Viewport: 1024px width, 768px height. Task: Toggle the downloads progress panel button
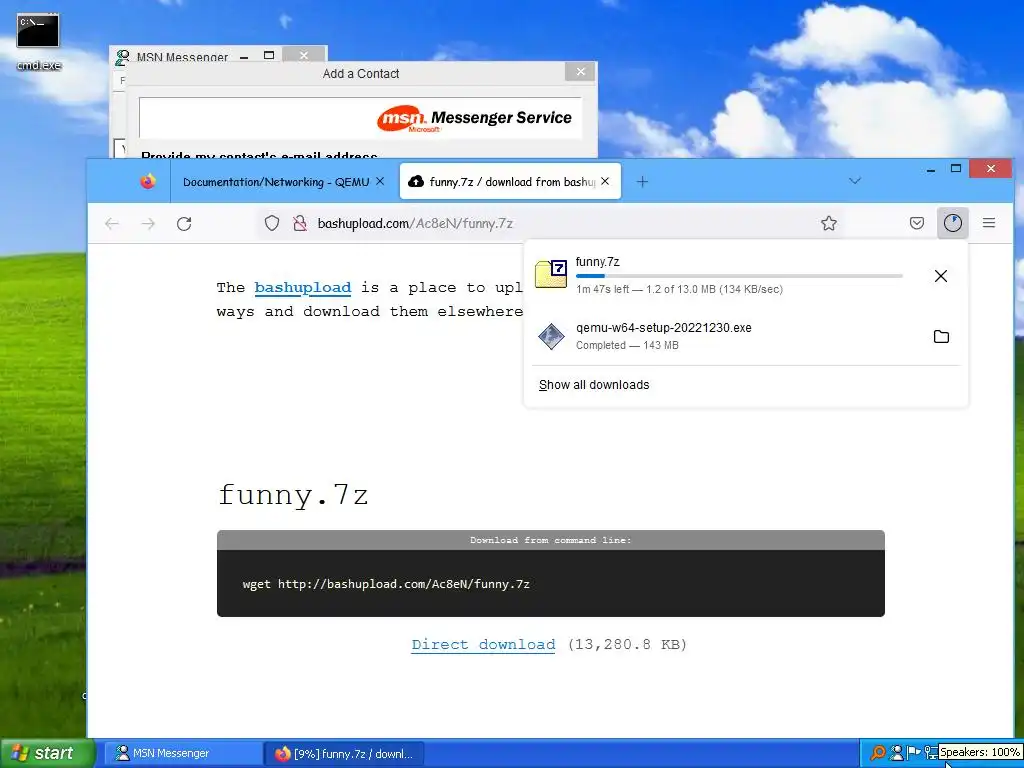tap(953, 223)
